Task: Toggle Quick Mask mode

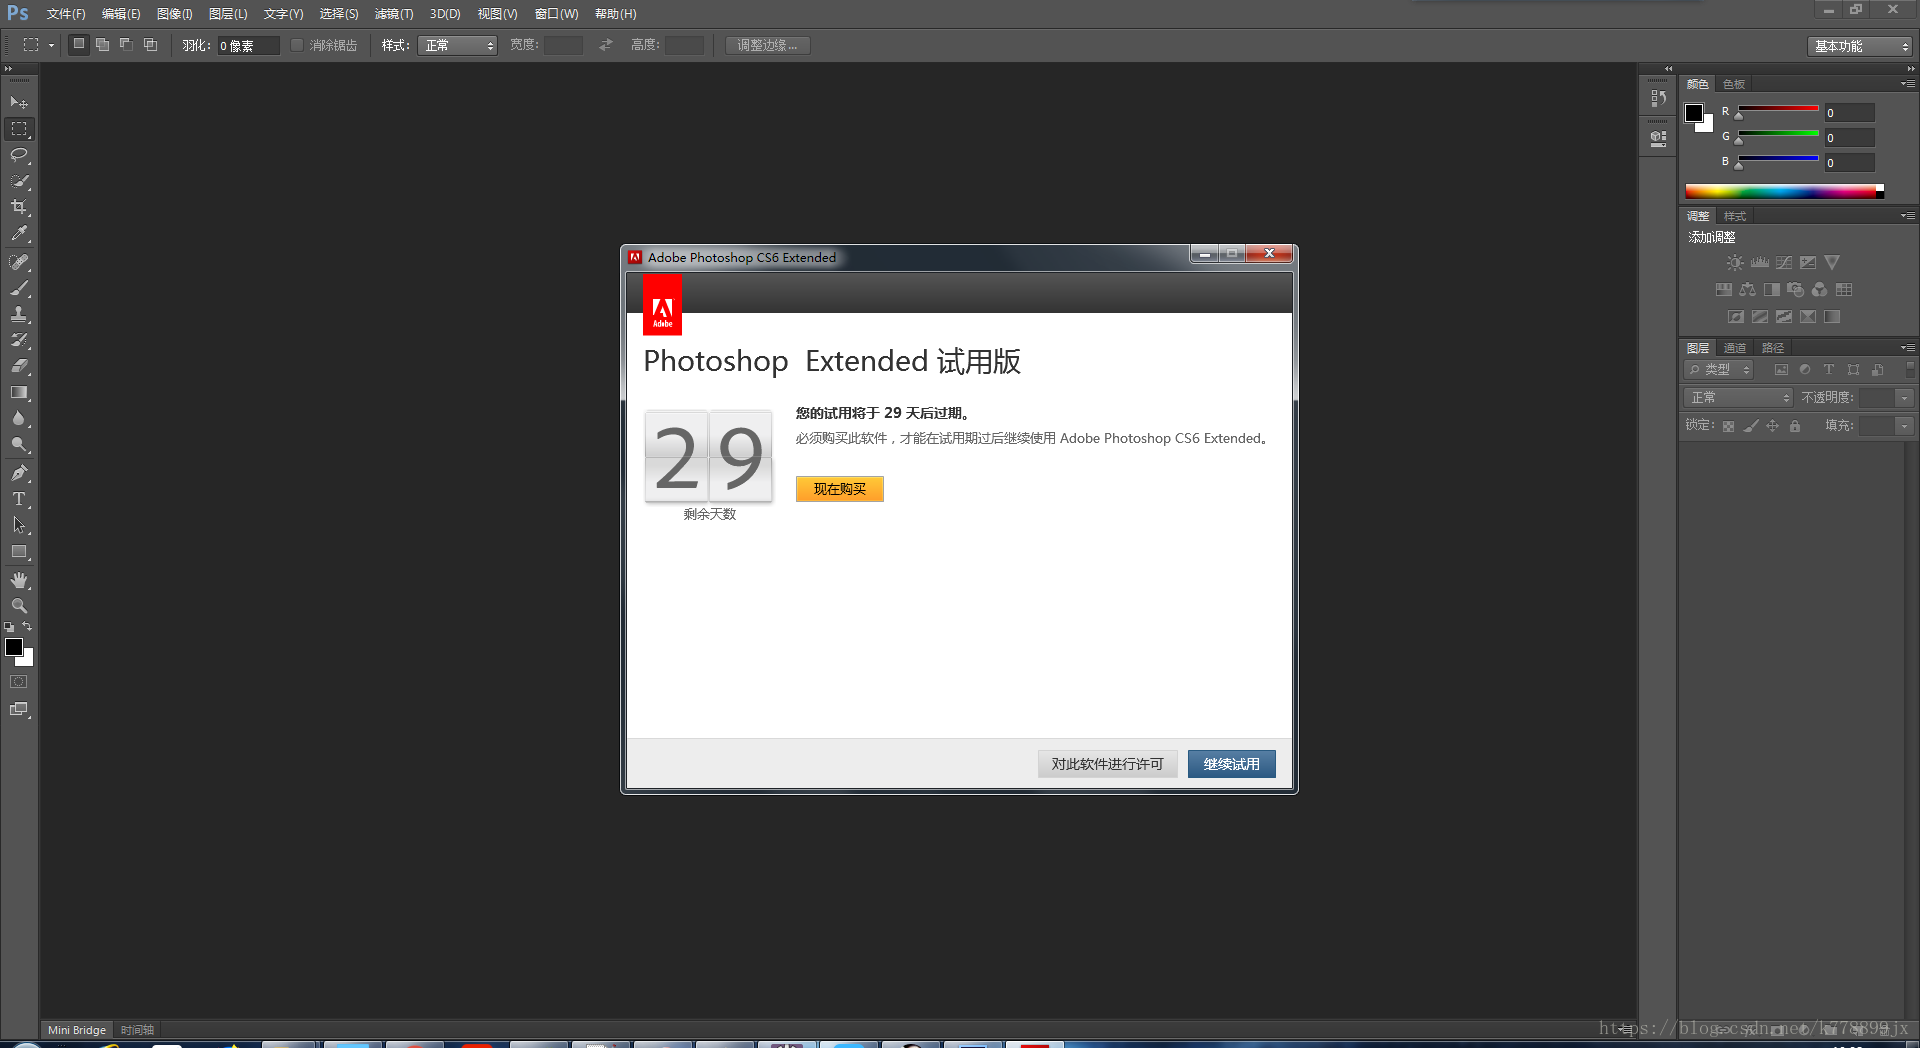Action: click(19, 682)
